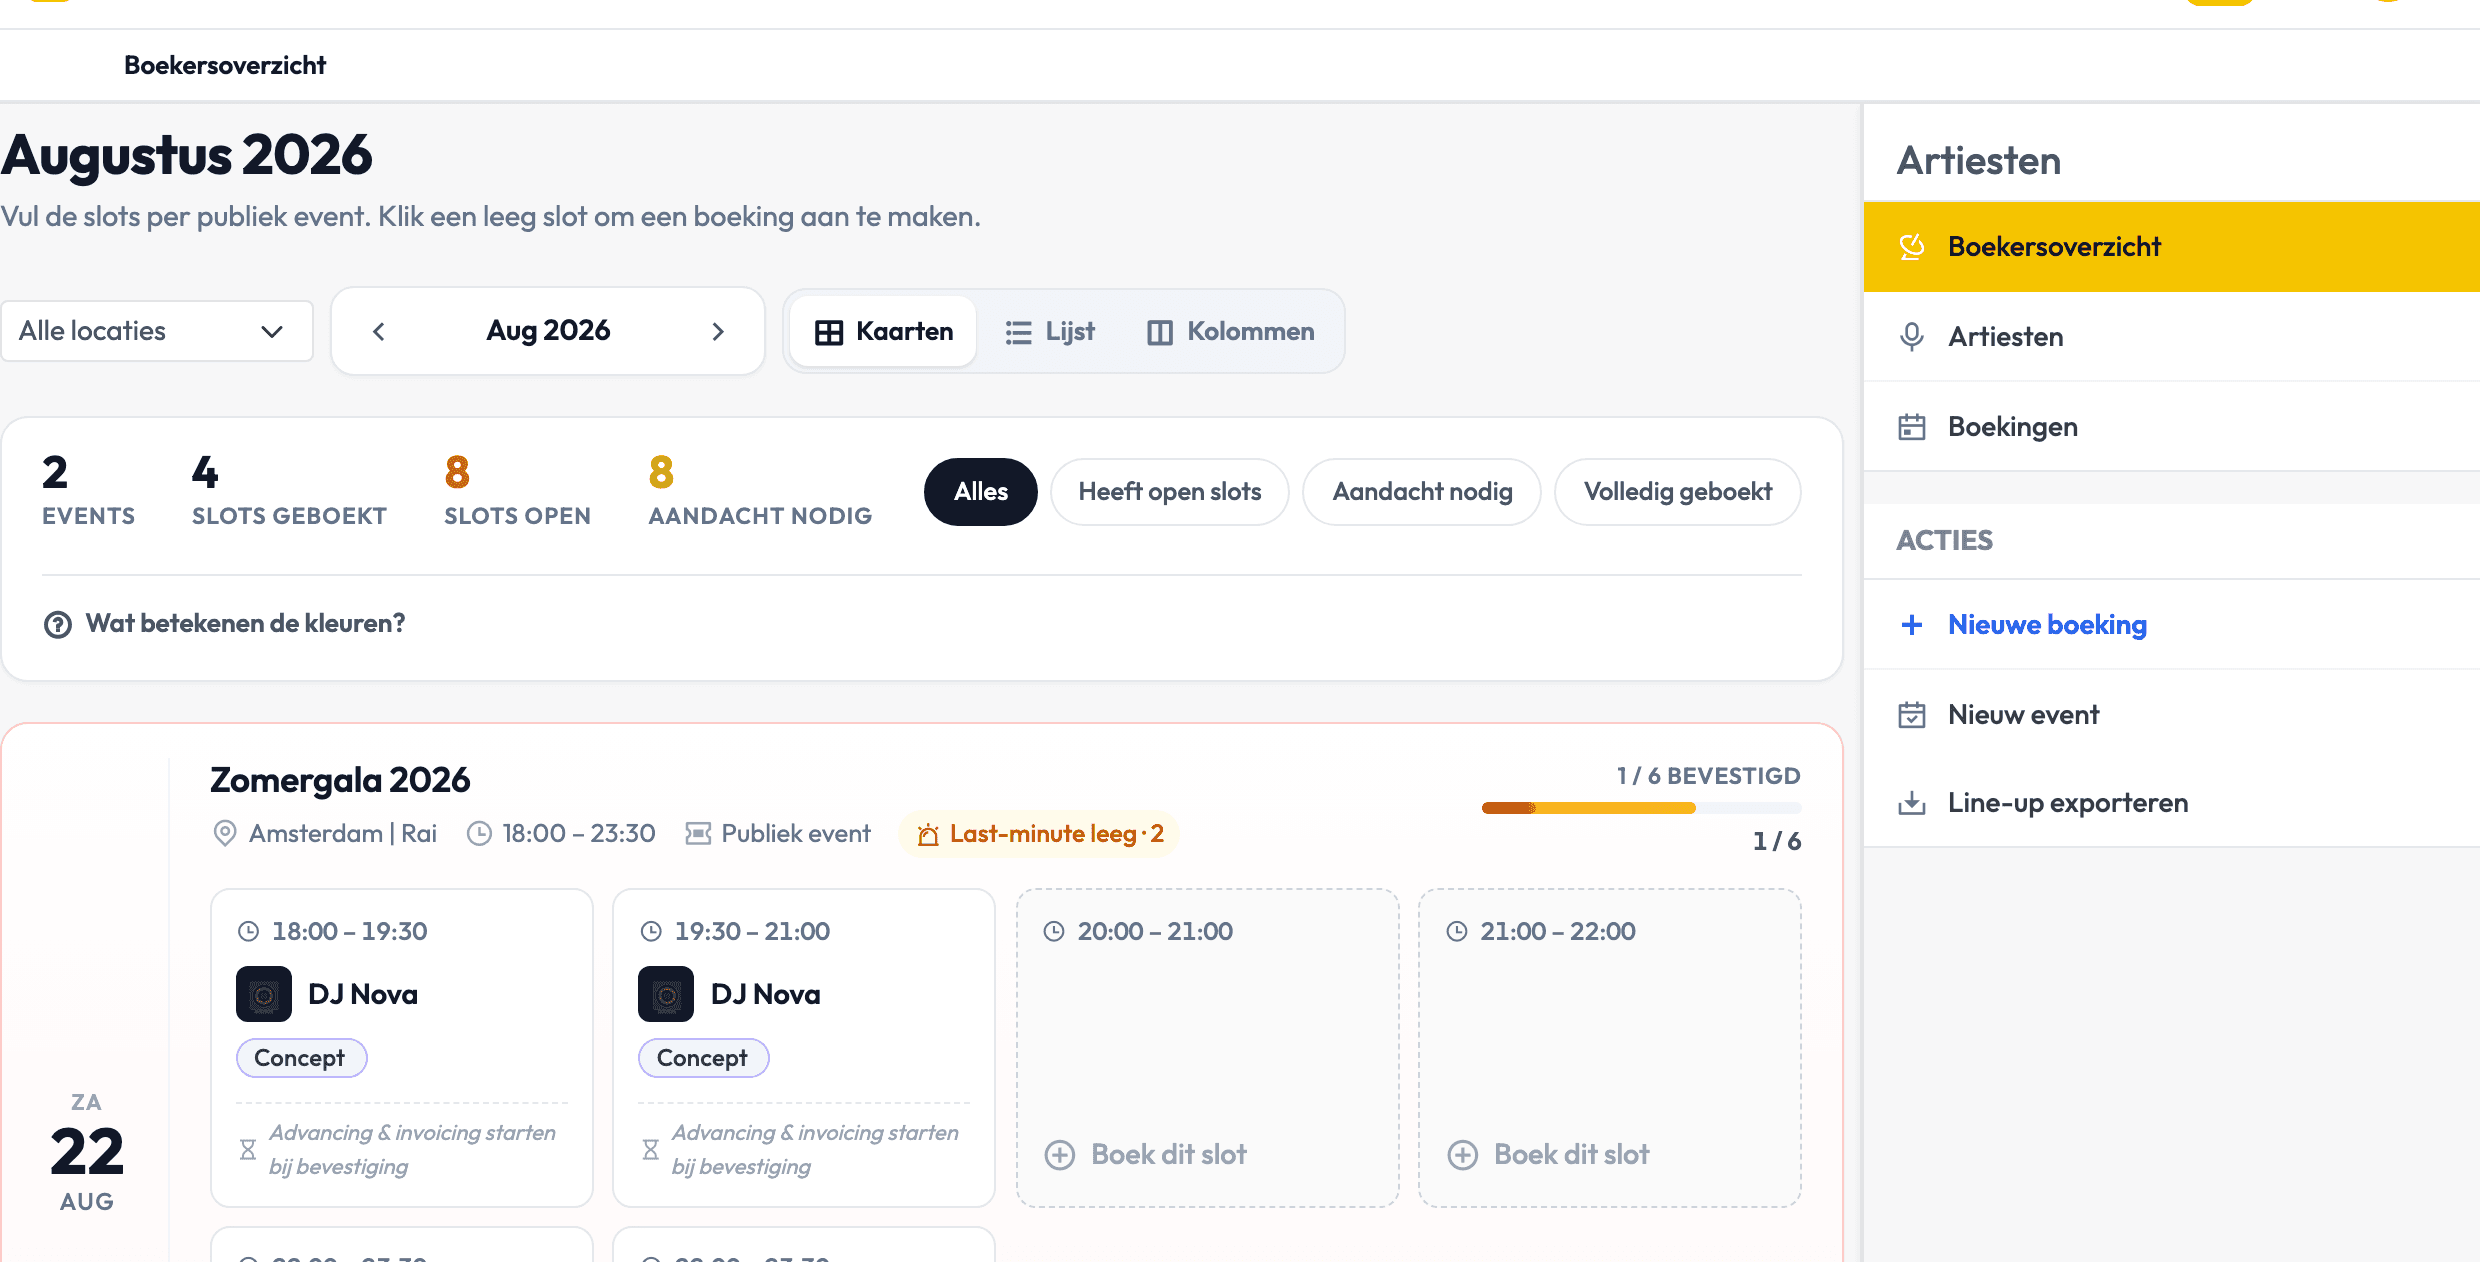Click the Publiek event ticket icon
2480x1262 pixels.
pyautogui.click(x=698, y=833)
